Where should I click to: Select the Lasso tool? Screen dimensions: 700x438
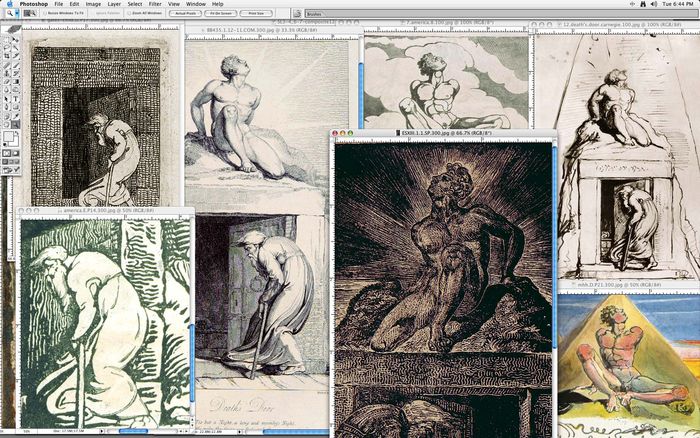pos(7,47)
